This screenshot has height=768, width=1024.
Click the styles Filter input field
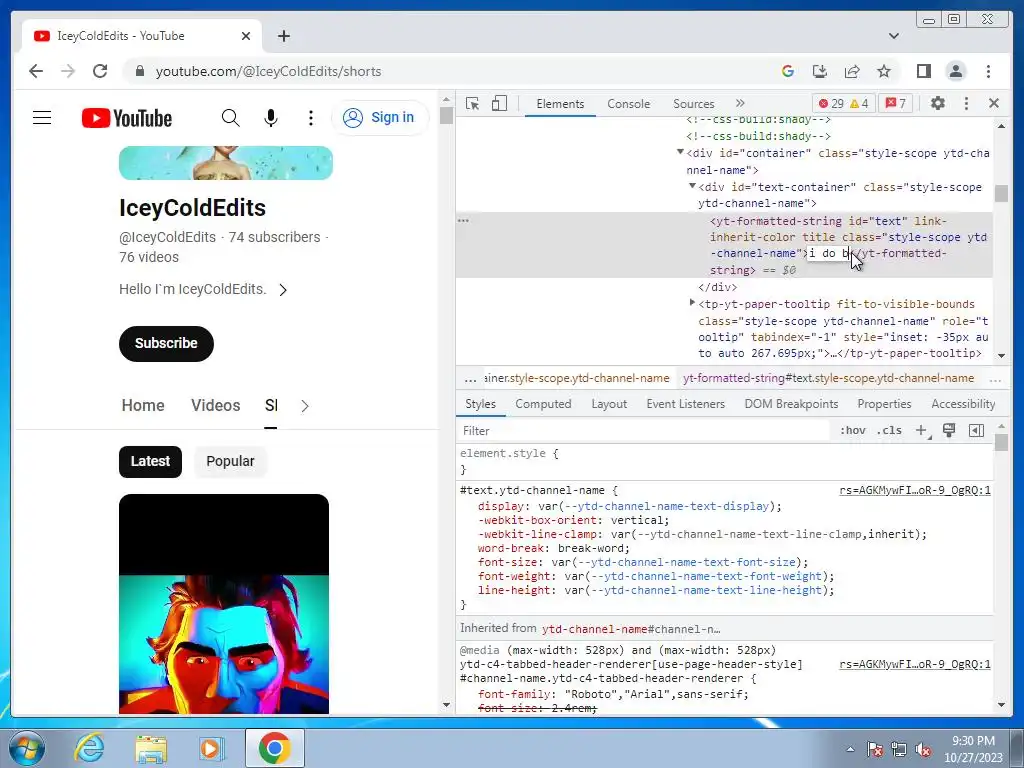[x=643, y=430]
